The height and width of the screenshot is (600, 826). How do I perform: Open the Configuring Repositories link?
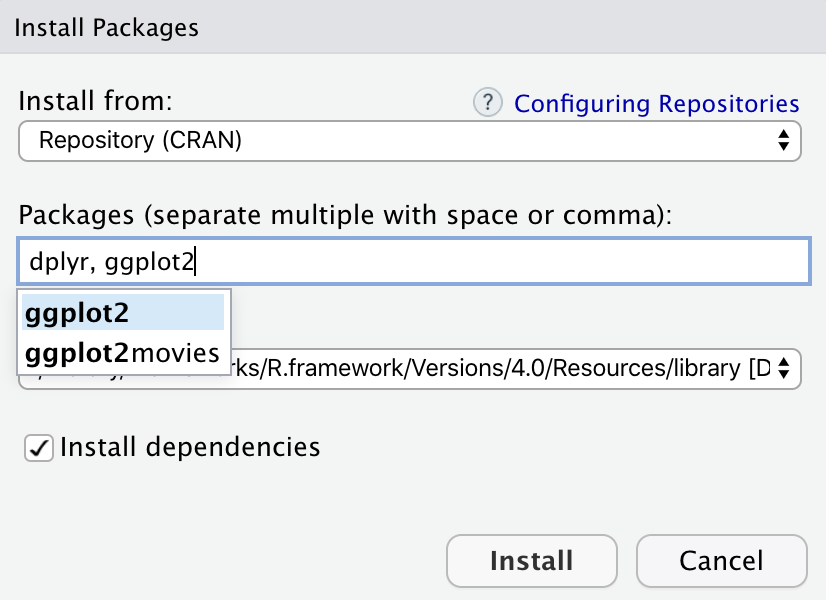coord(656,104)
